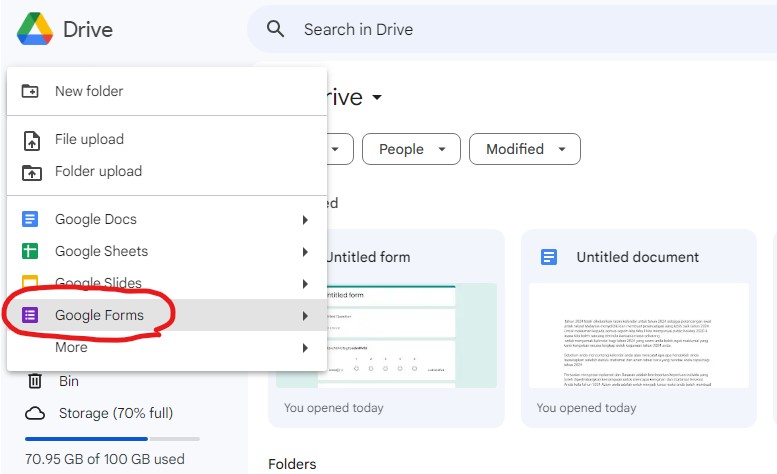Click the New folder icon
777x474 pixels.
[32, 91]
